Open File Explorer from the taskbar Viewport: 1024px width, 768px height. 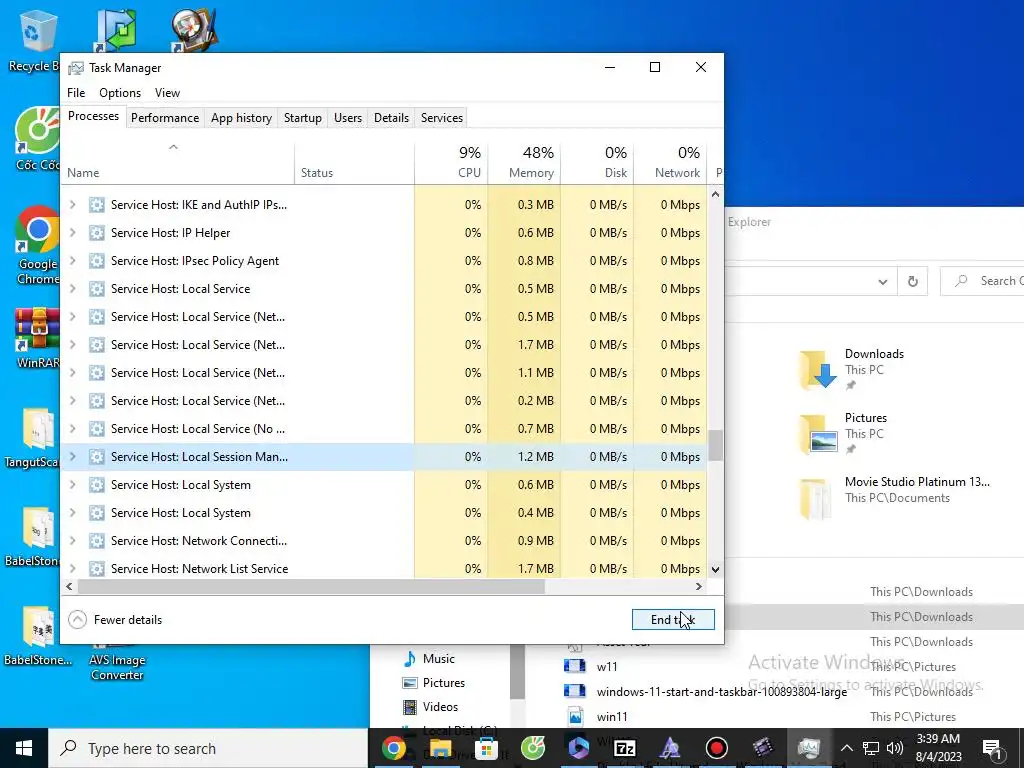[x=440, y=748]
